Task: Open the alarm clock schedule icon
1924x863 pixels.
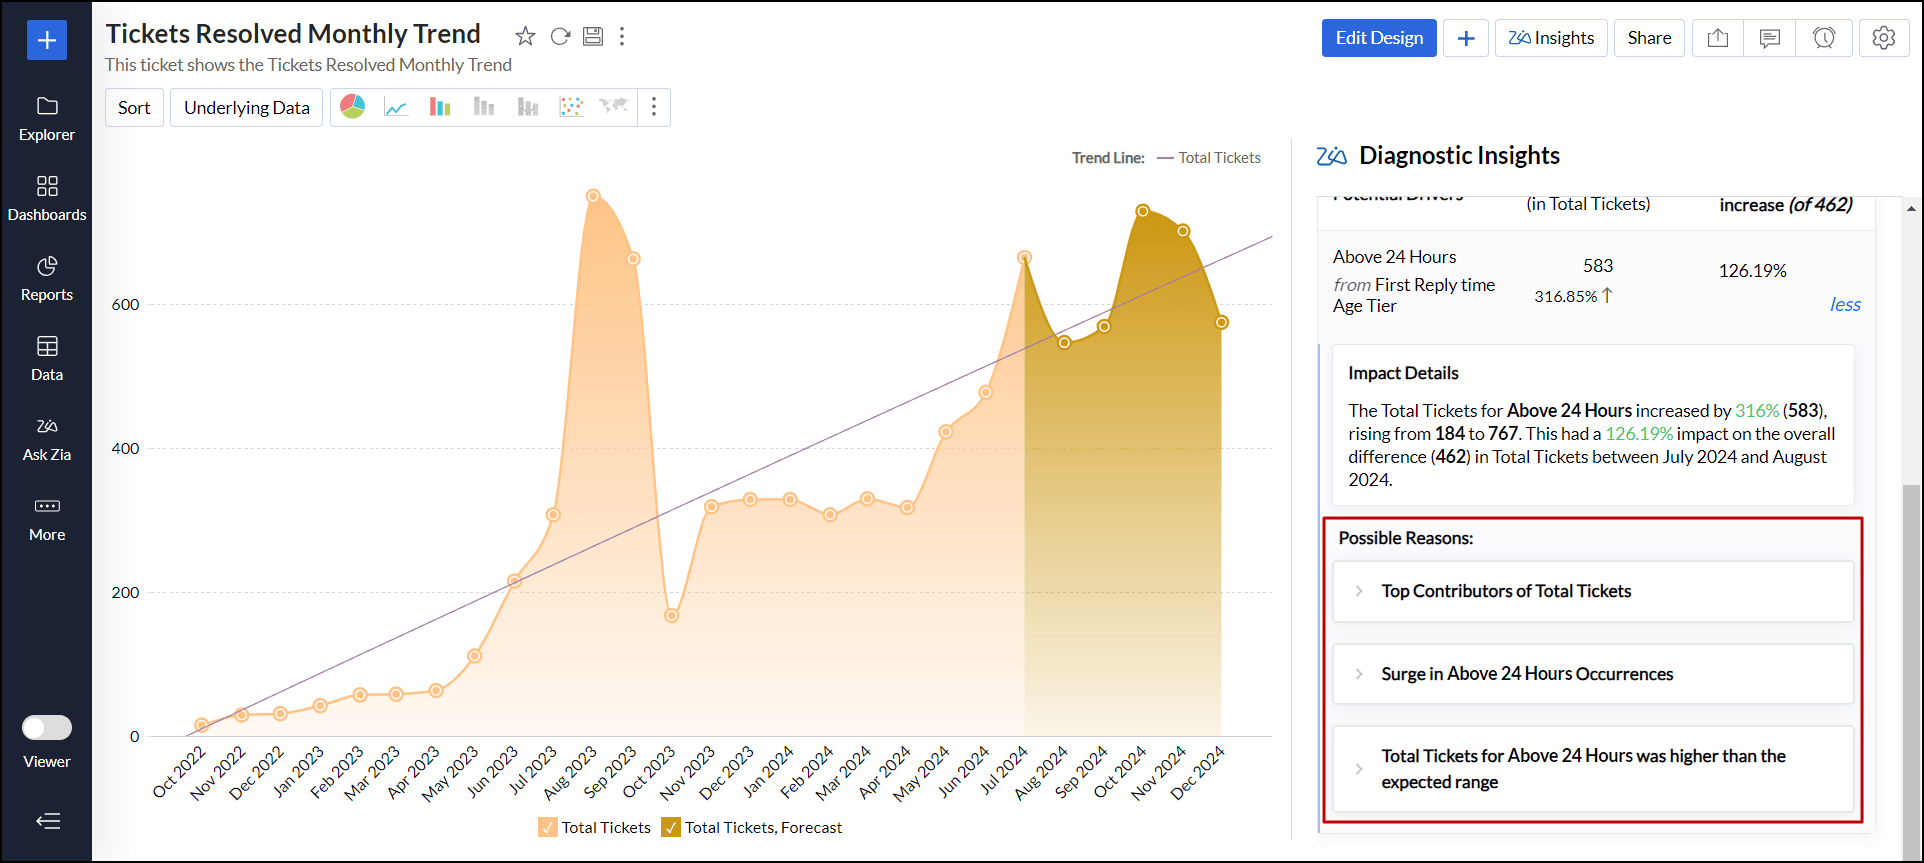Action: (x=1824, y=38)
